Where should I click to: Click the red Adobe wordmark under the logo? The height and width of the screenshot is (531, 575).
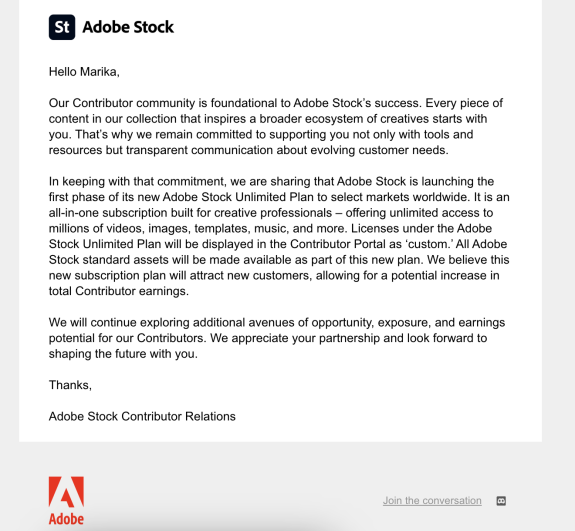(66, 519)
